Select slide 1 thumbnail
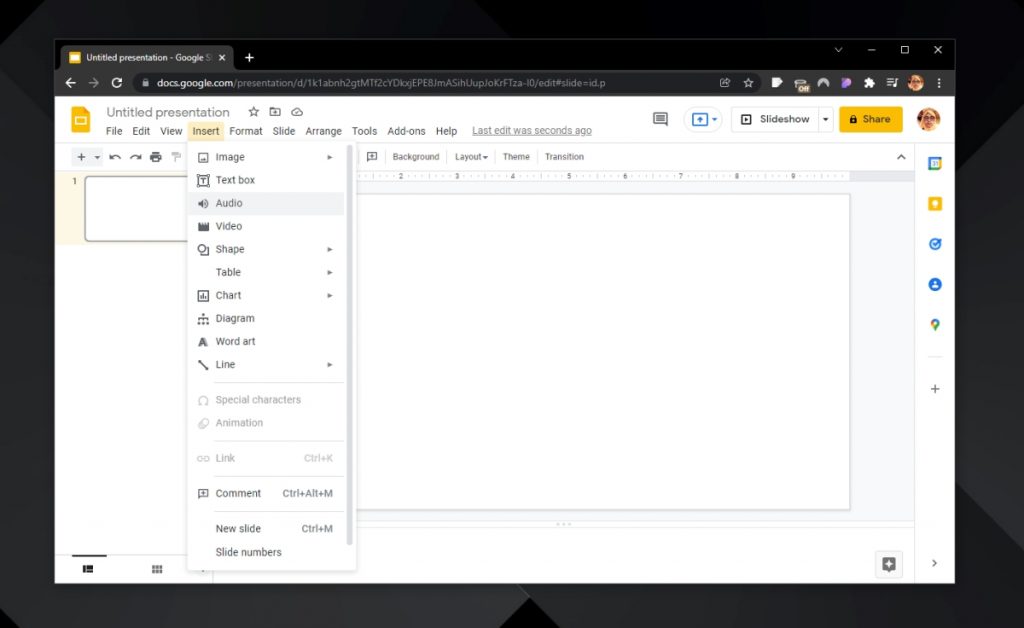1024x628 pixels. click(x=136, y=209)
